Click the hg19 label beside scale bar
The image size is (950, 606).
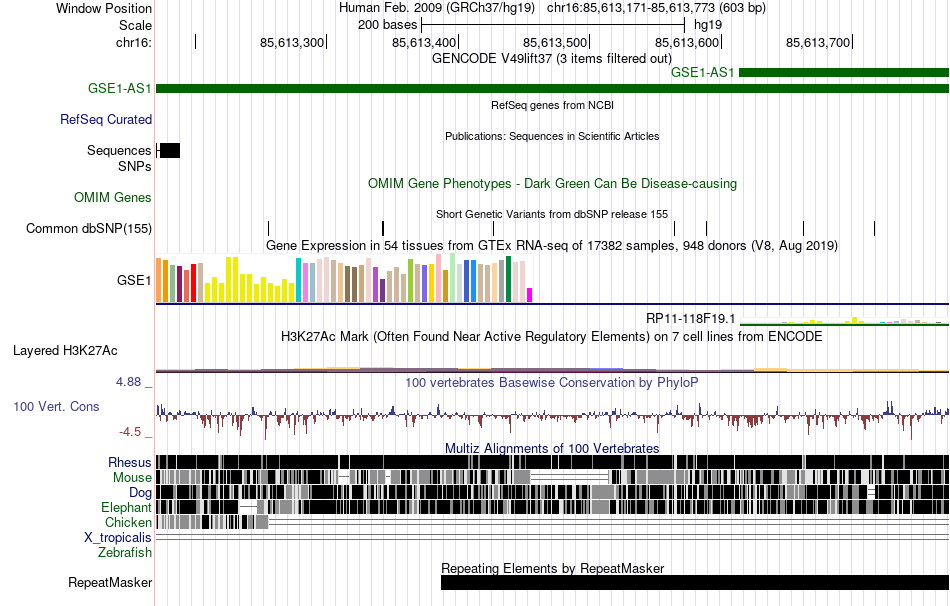click(708, 25)
